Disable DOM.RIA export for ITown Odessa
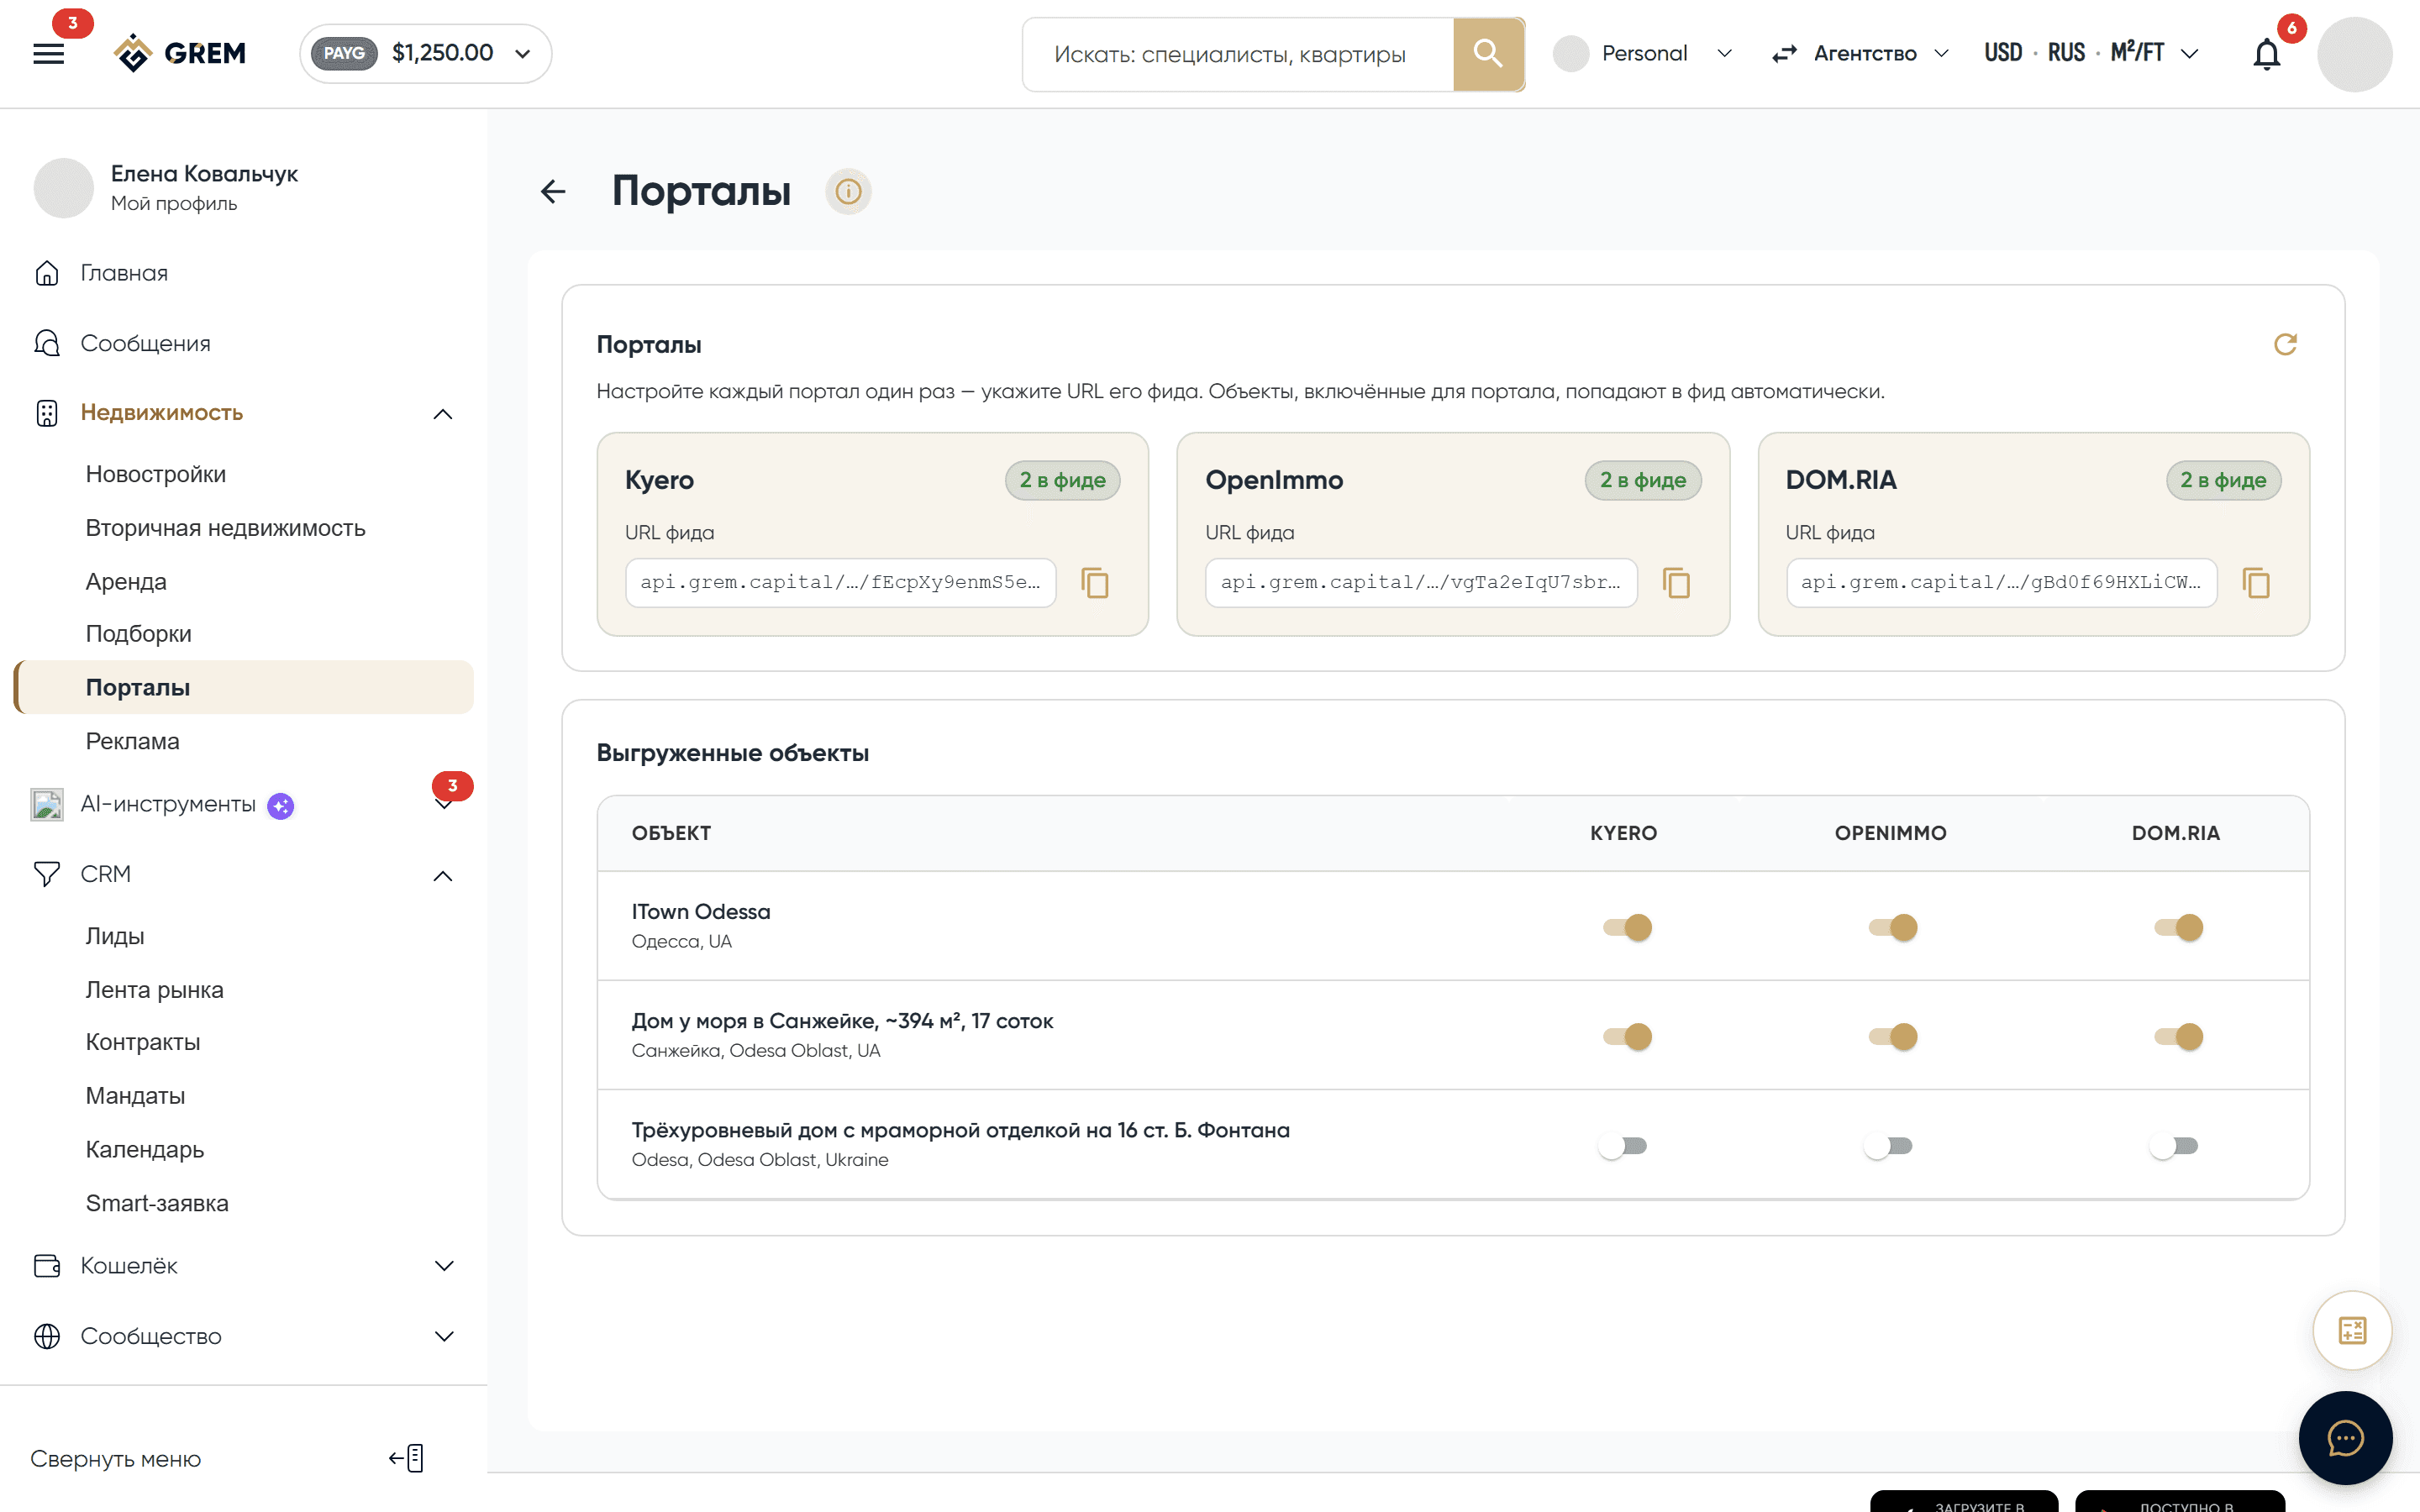Image resolution: width=2420 pixels, height=1512 pixels. coord(2178,927)
